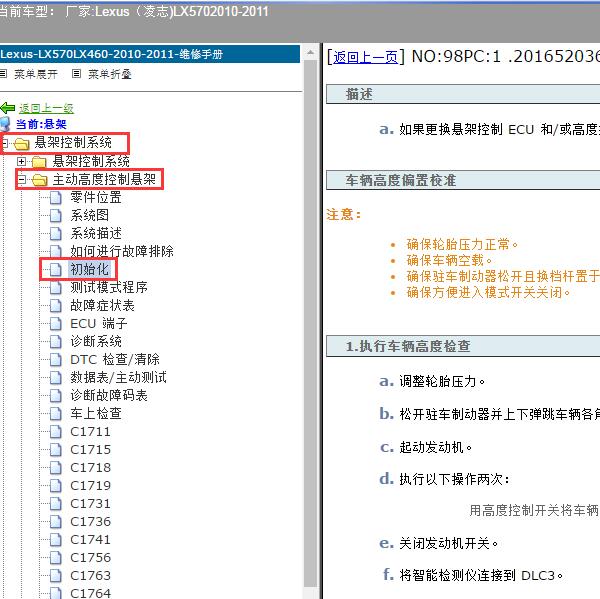Image resolution: width=600 pixels, height=599 pixels.
Task: Open the DTC 检查/清除 page
Action: pyautogui.click(x=115, y=359)
